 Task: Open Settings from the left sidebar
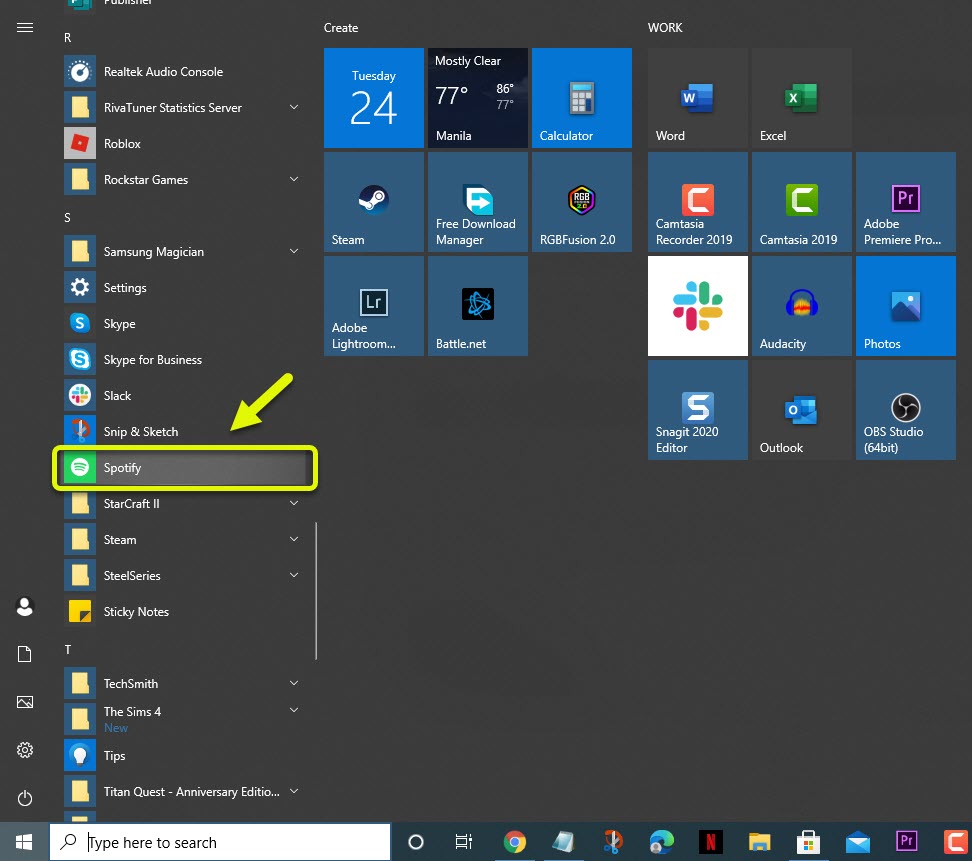(25, 750)
